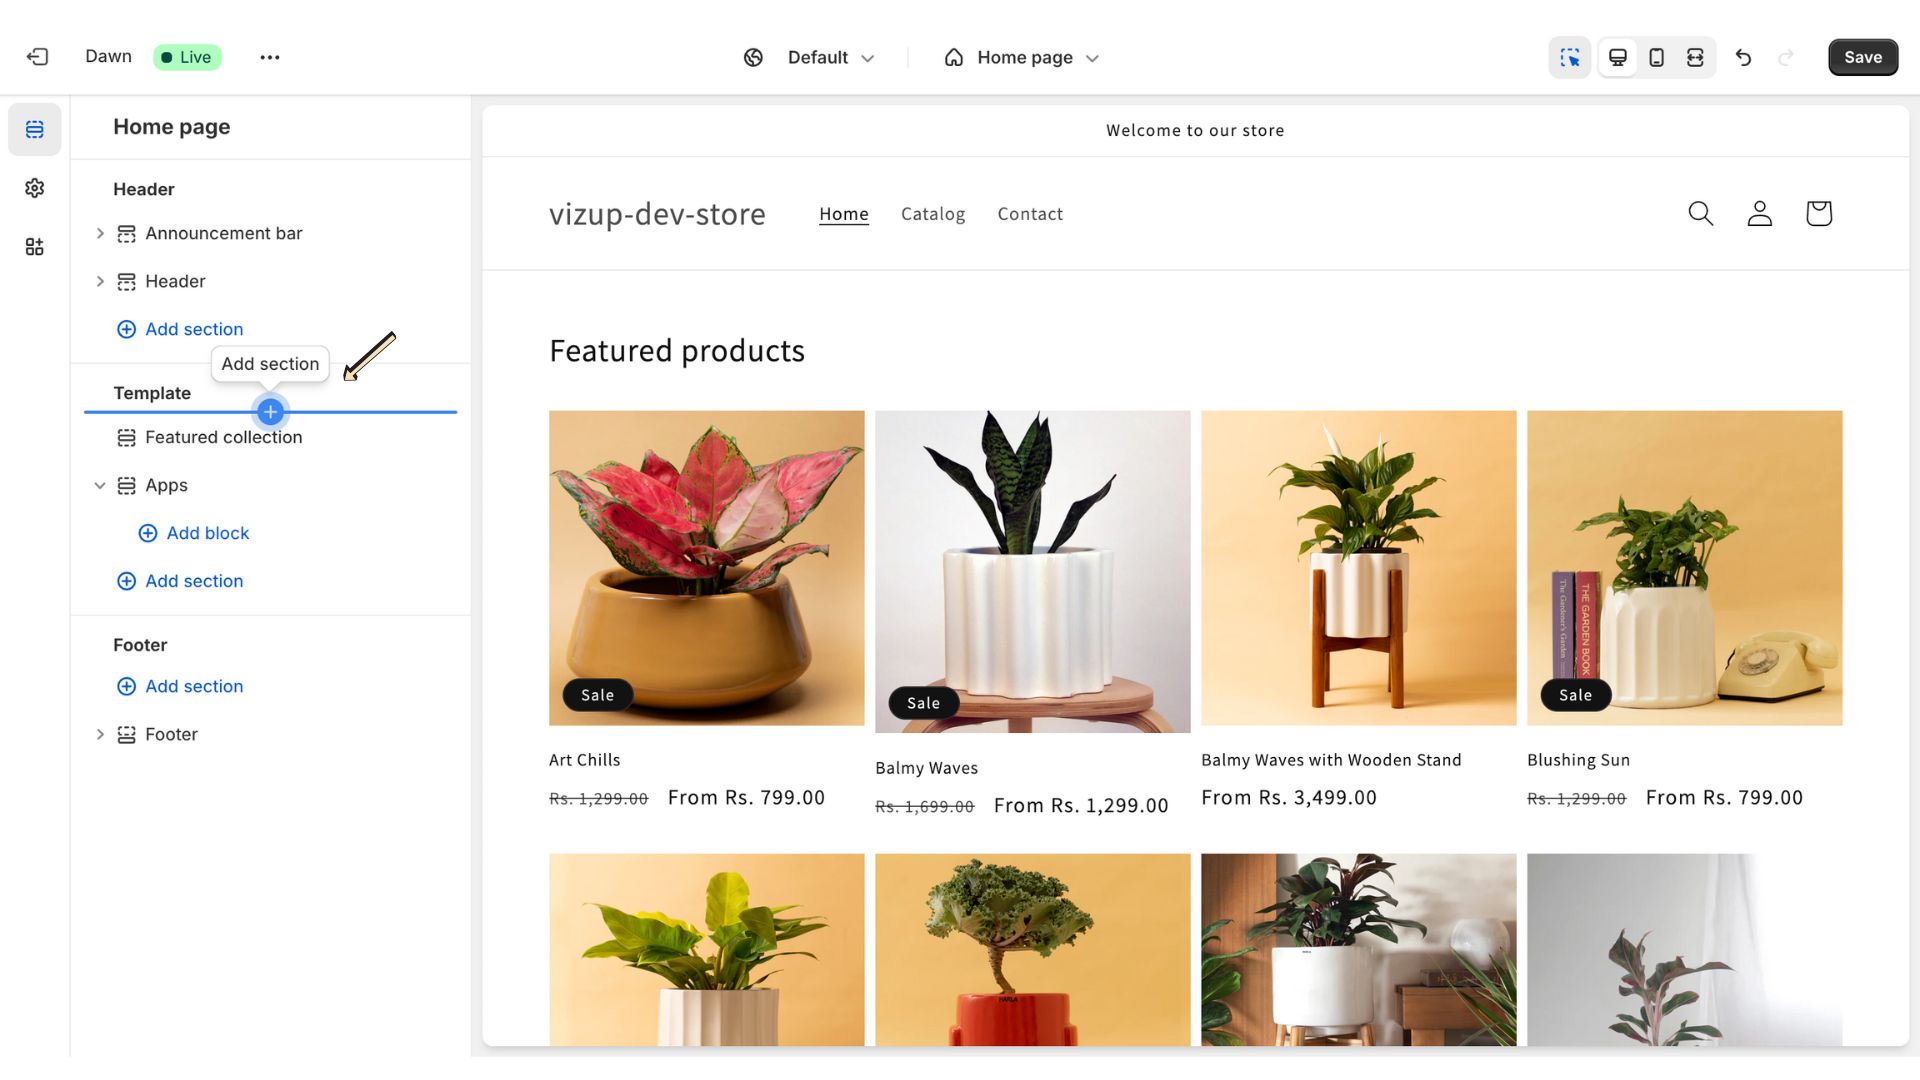Image resolution: width=1920 pixels, height=1080 pixels.
Task: Open Theme settings gear in sidebar
Action: click(x=35, y=188)
